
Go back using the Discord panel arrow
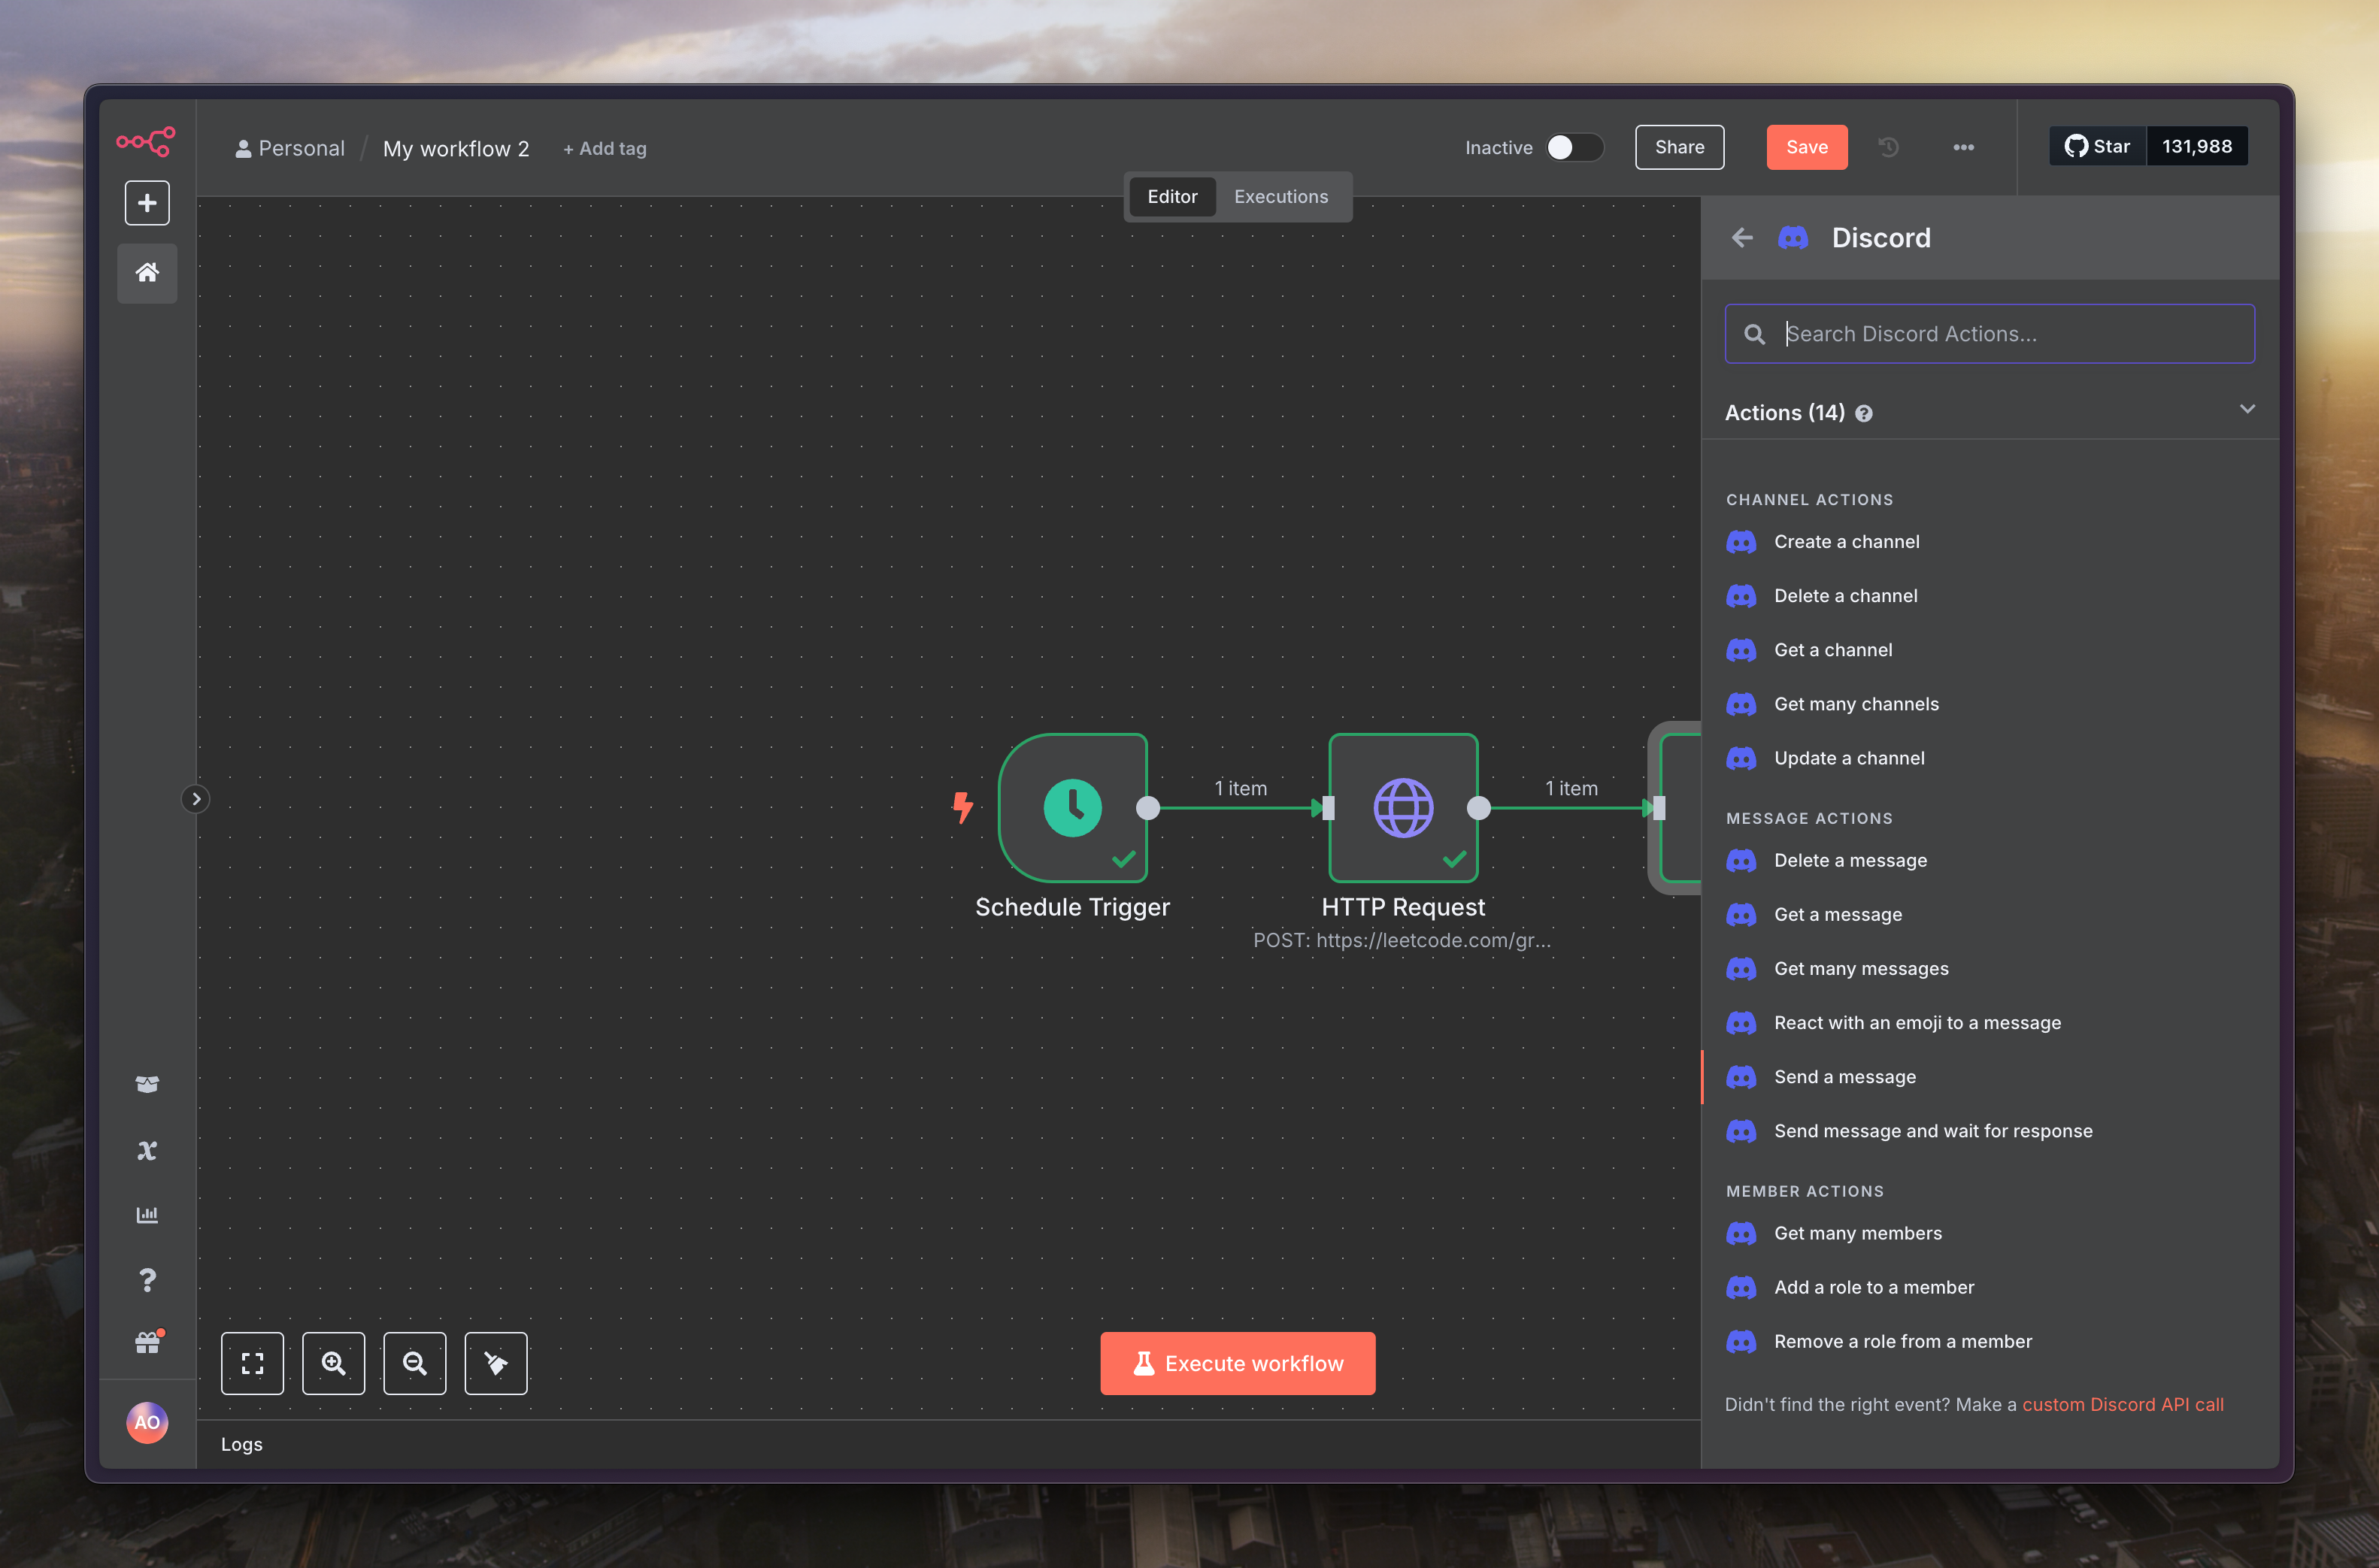tap(1742, 237)
